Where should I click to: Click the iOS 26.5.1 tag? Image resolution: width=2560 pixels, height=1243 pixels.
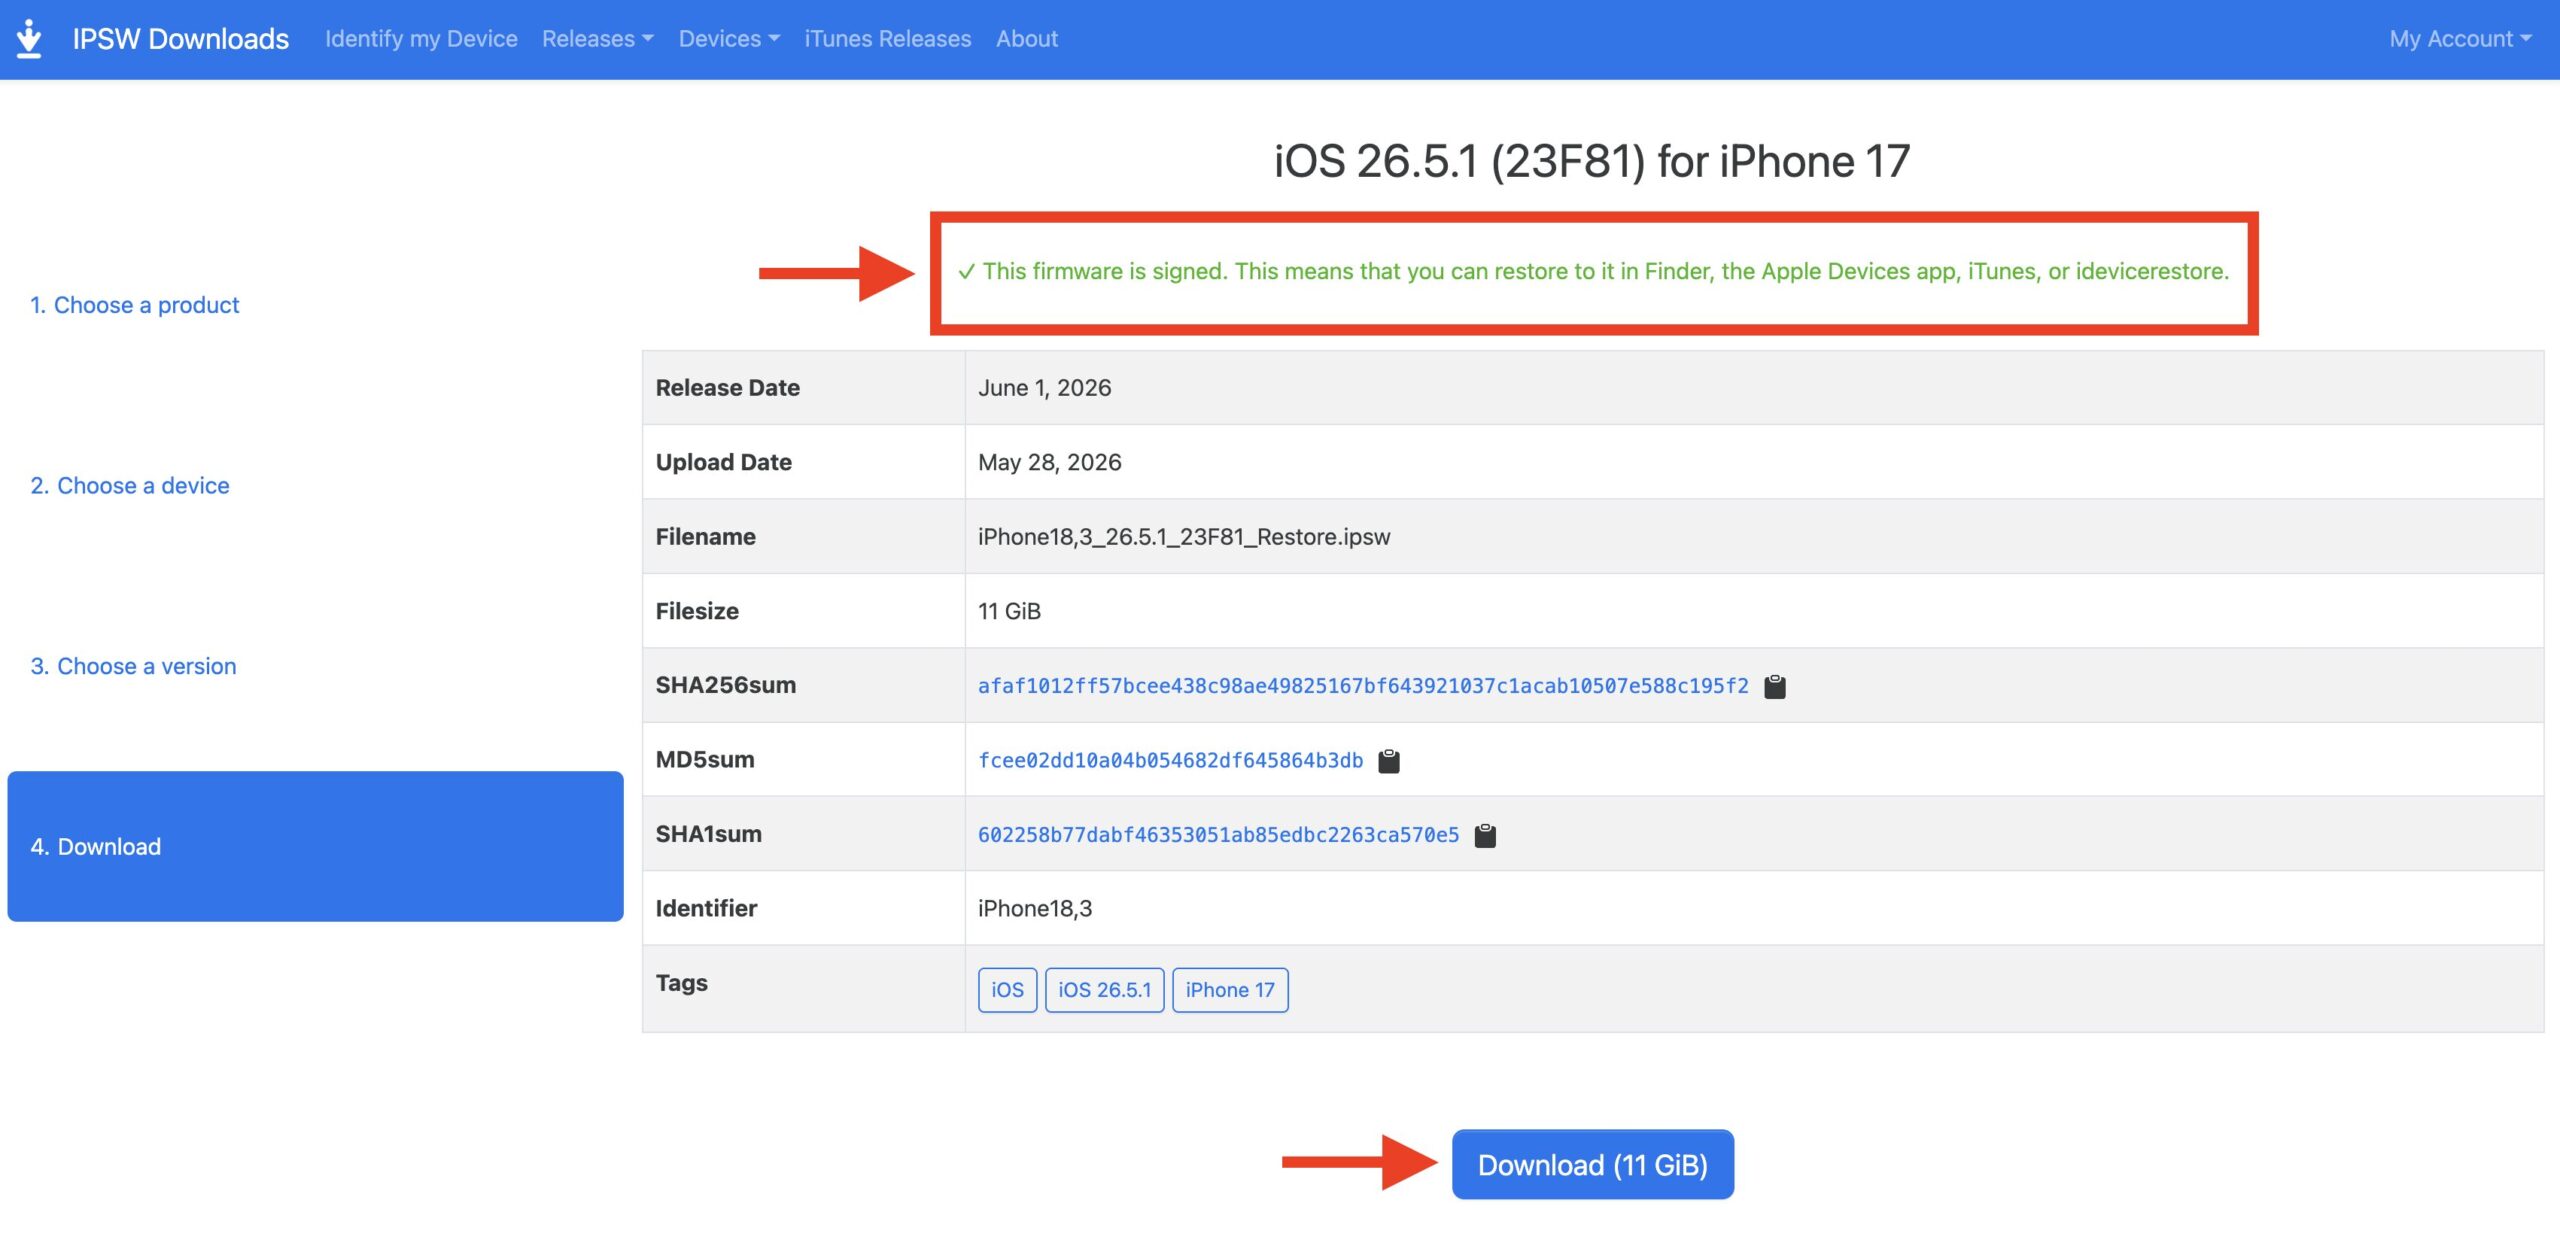coord(1104,990)
